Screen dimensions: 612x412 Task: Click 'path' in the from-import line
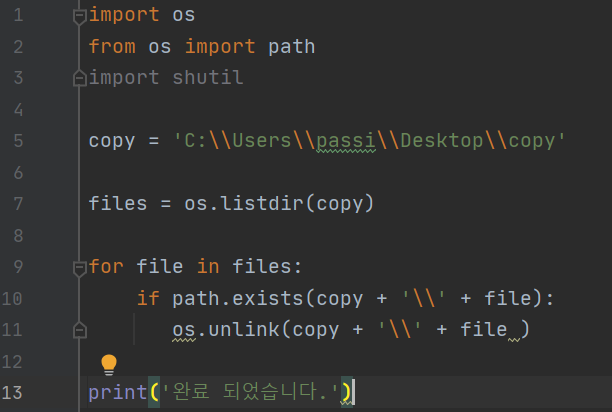tap(292, 47)
